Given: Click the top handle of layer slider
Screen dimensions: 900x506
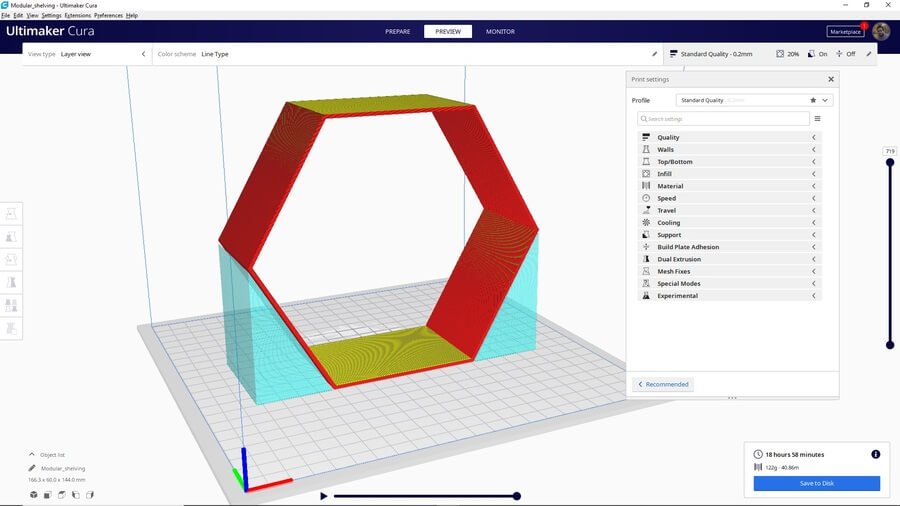Looking at the screenshot, I should tap(890, 162).
